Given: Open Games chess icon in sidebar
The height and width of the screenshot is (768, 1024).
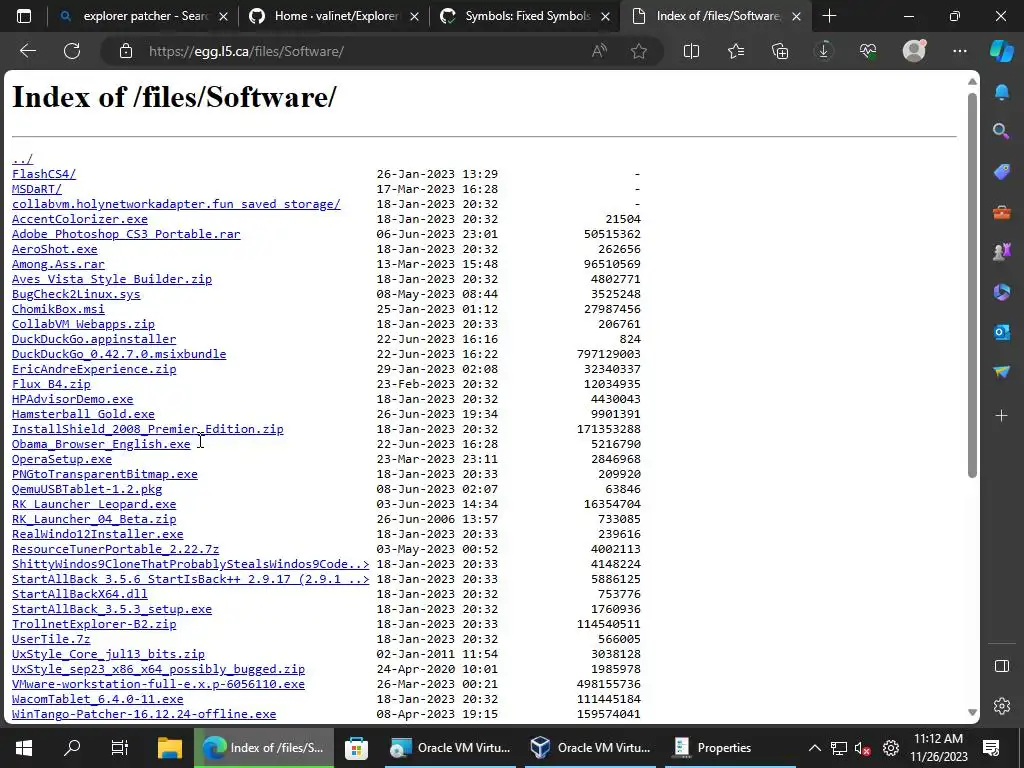Looking at the screenshot, I should pos(1001,251).
